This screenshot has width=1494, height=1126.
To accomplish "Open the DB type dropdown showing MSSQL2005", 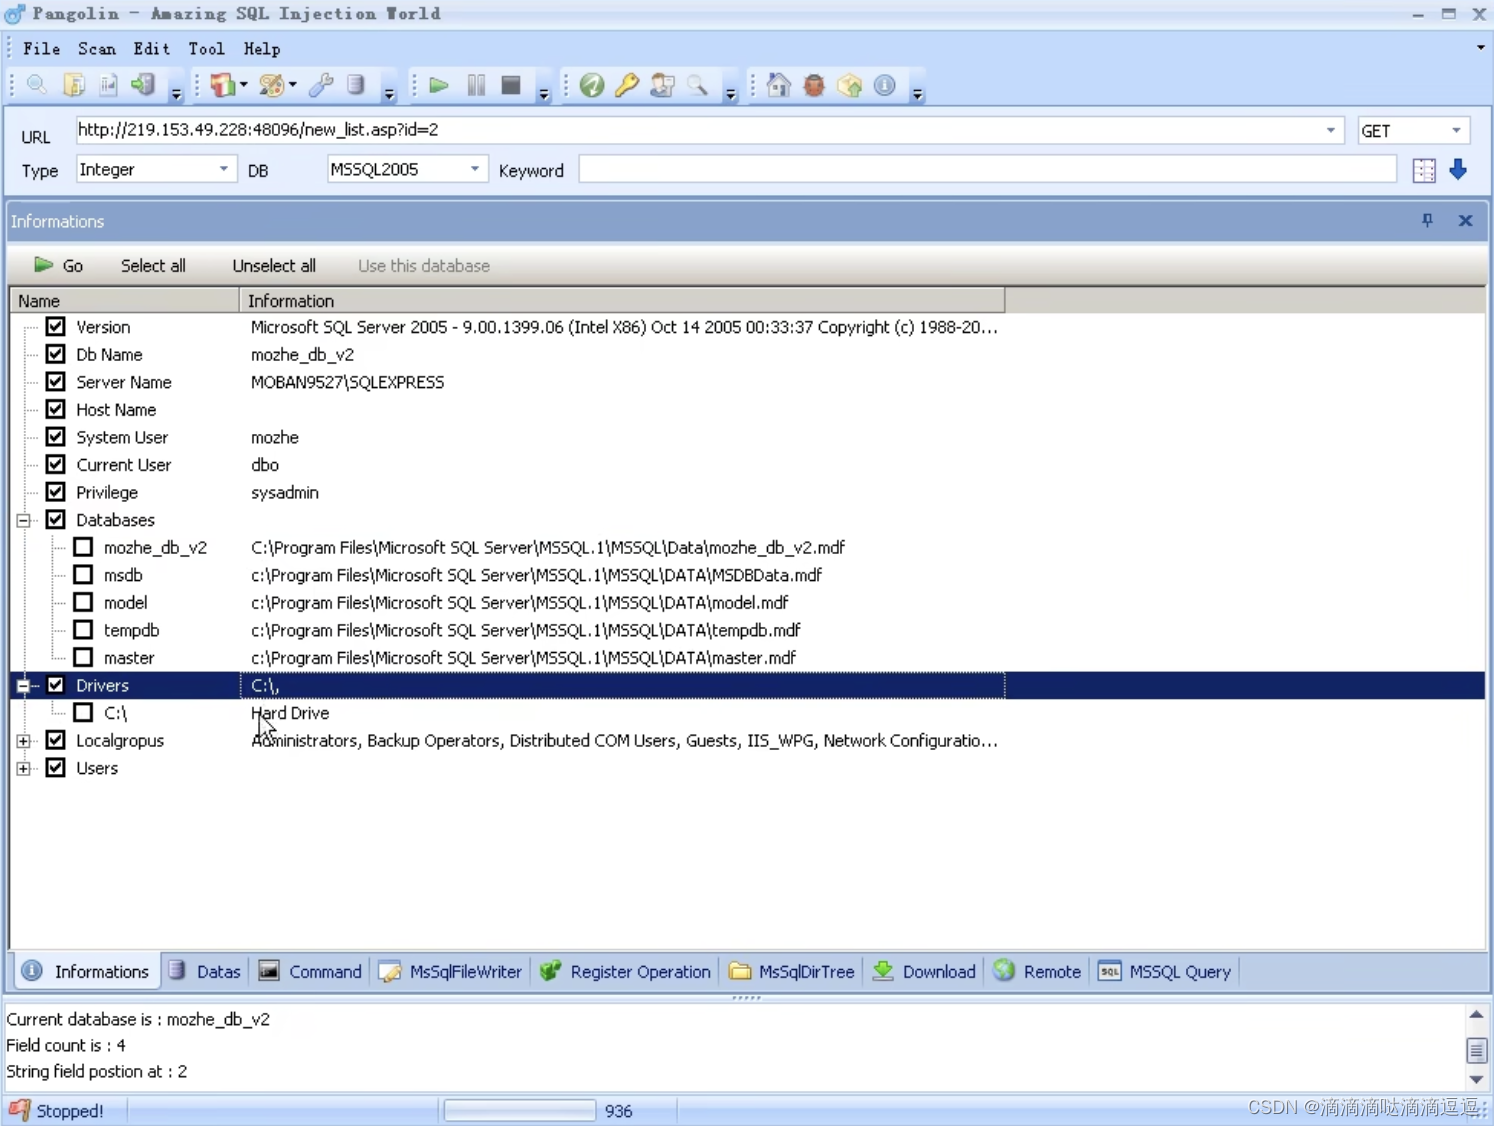I will coord(475,169).
